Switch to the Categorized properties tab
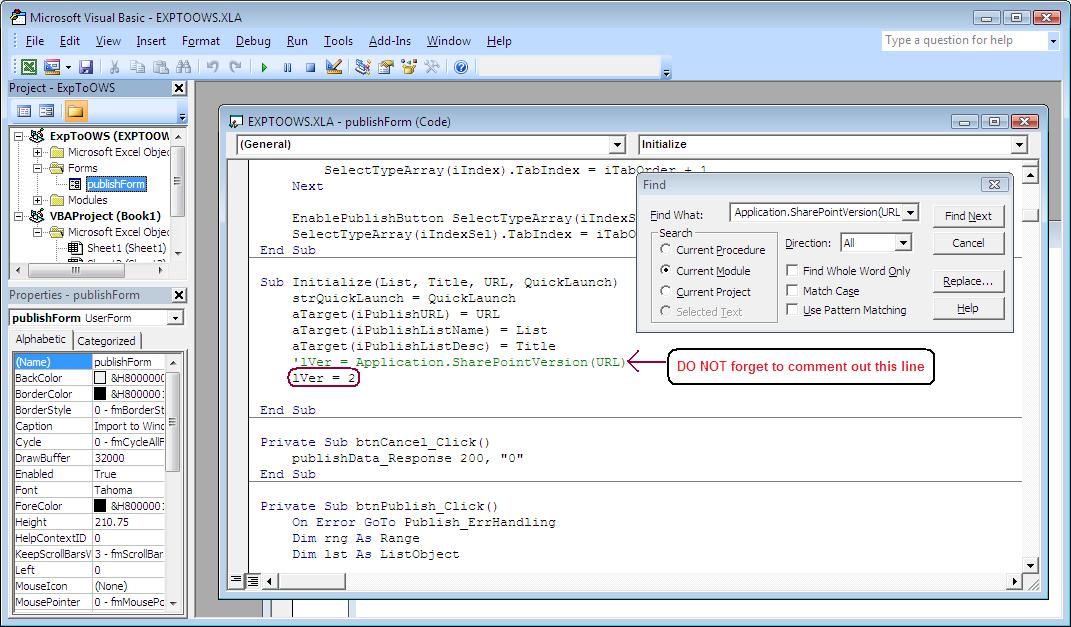The width and height of the screenshot is (1071, 627). 106,341
